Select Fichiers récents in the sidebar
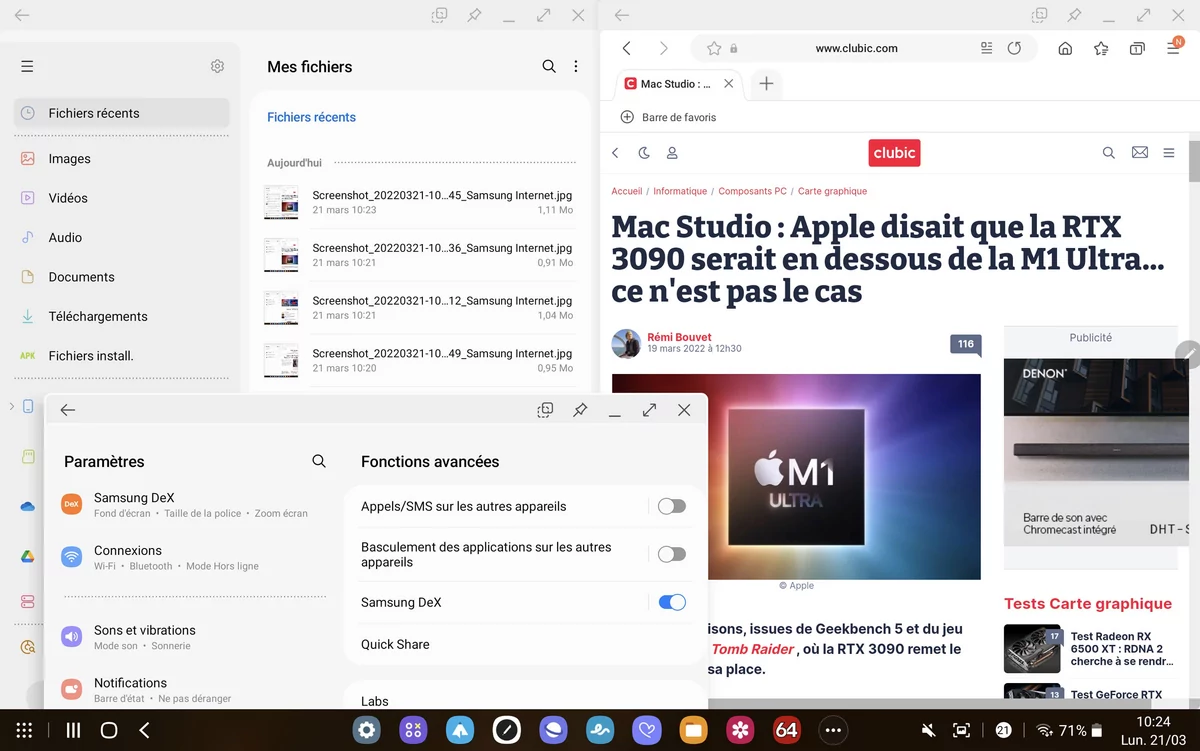1200x751 pixels. (x=121, y=113)
